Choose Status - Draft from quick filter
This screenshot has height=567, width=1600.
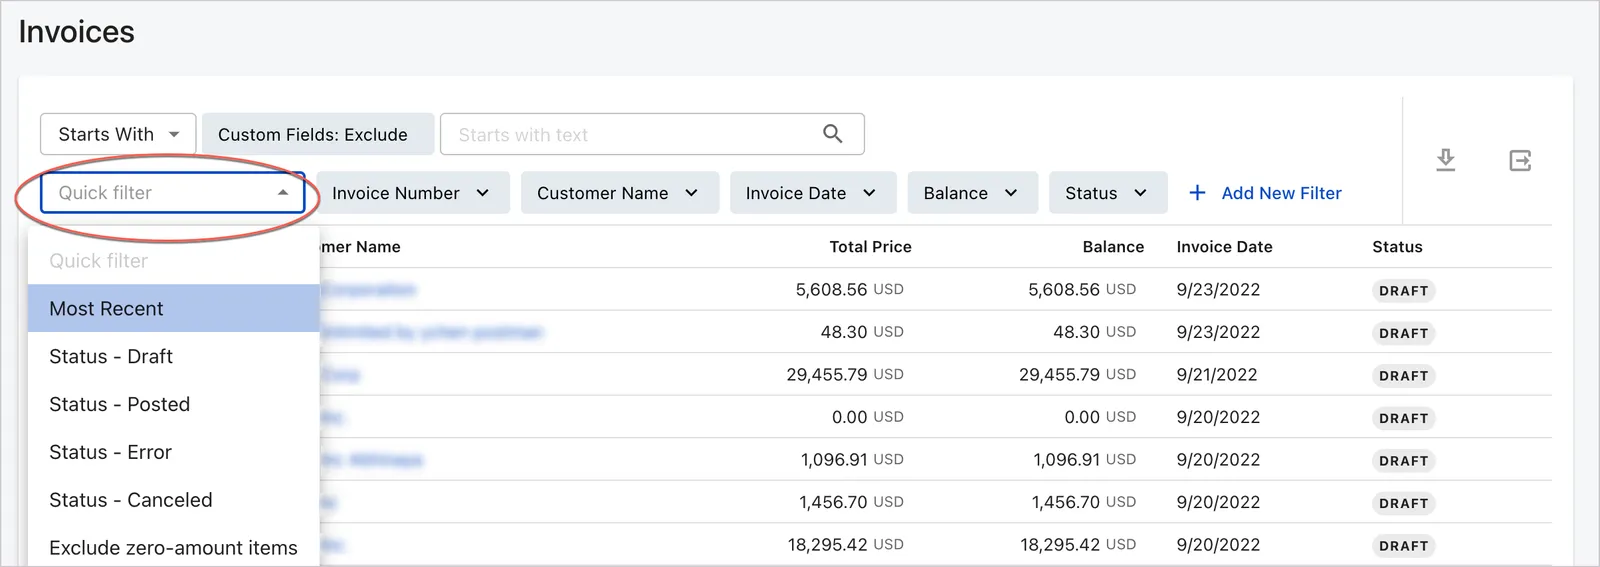pyautogui.click(x=174, y=356)
